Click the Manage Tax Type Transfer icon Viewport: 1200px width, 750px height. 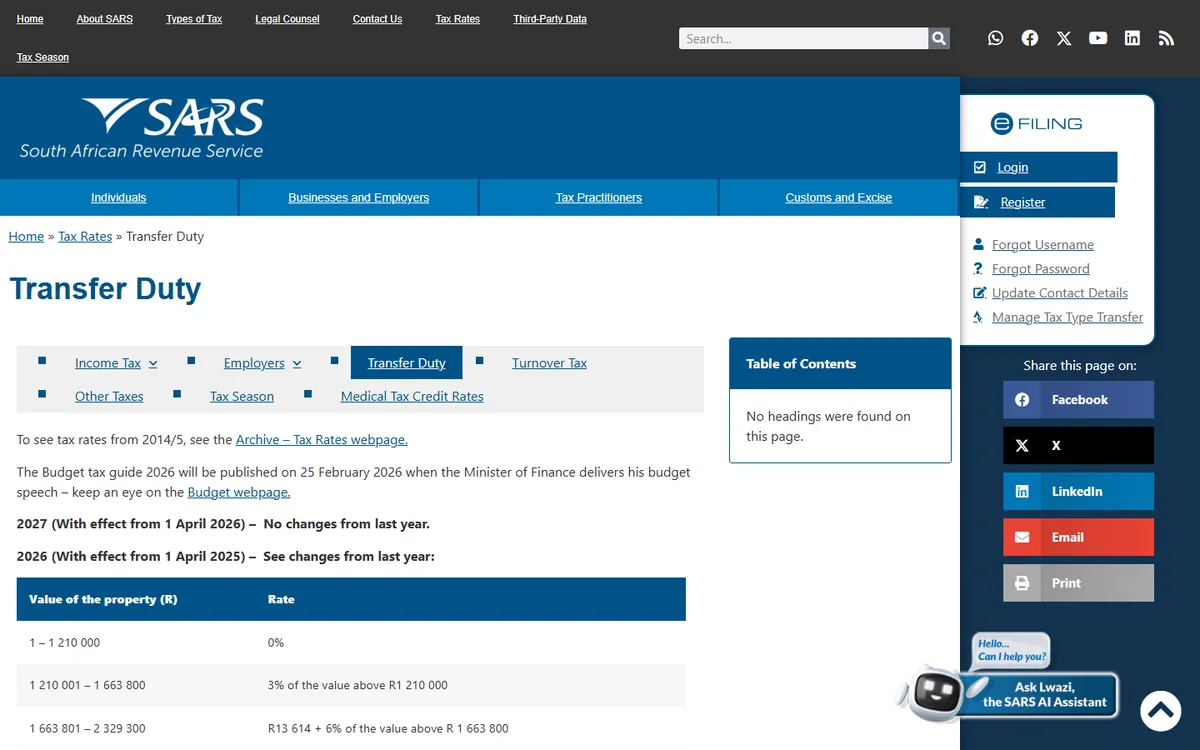(x=979, y=317)
